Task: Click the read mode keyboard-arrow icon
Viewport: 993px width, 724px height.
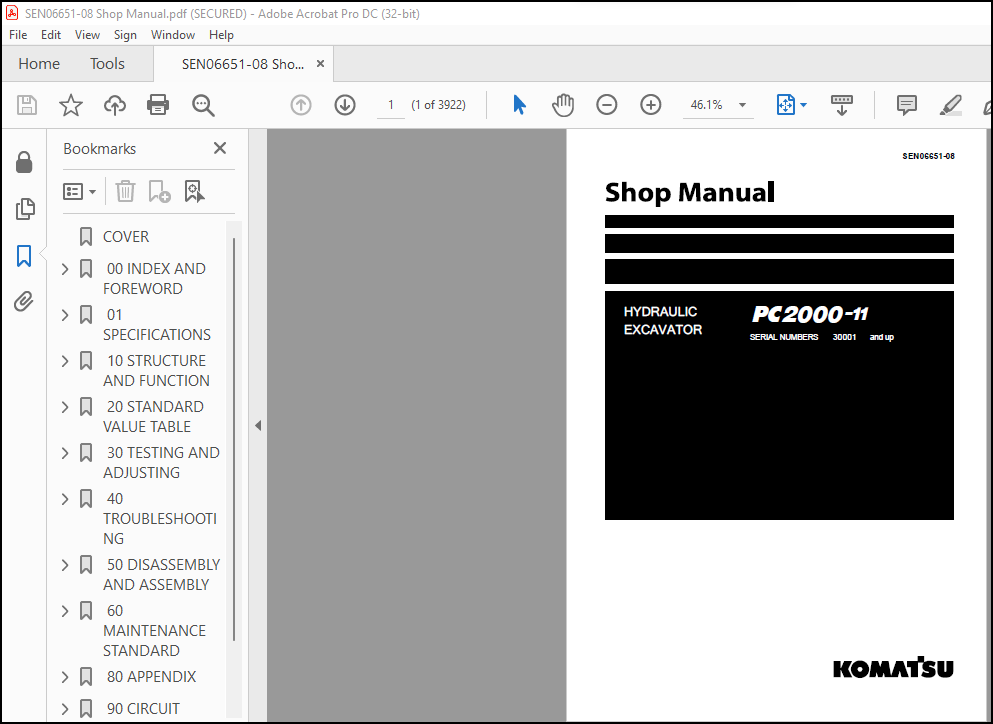Action: [x=842, y=105]
